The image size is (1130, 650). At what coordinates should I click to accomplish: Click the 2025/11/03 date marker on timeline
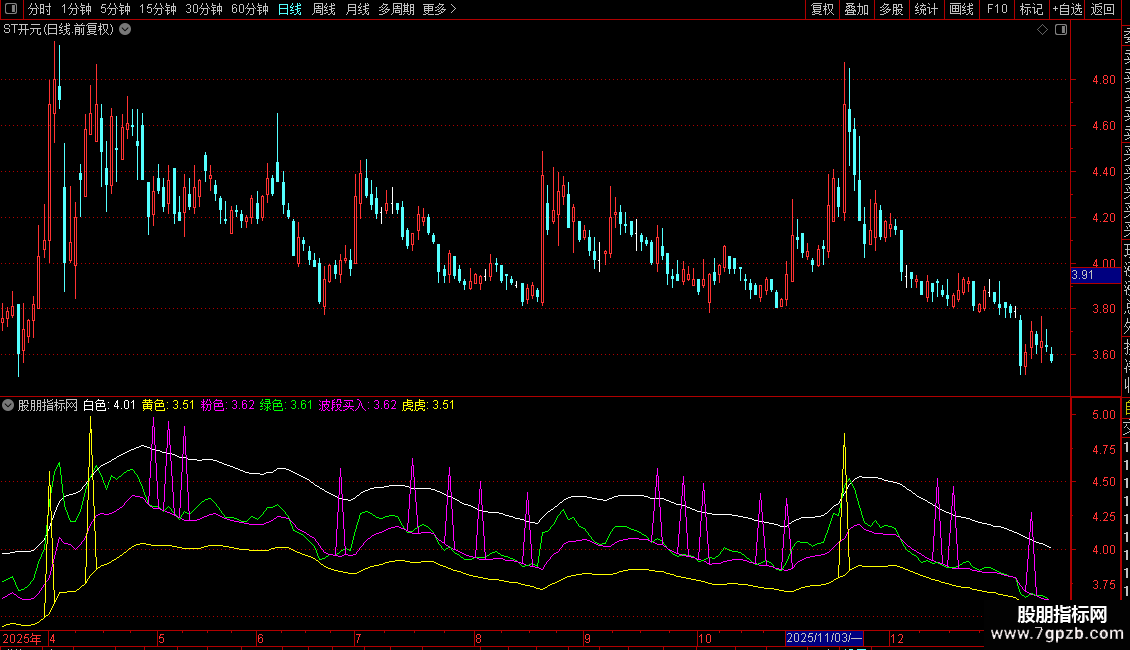pyautogui.click(x=823, y=638)
